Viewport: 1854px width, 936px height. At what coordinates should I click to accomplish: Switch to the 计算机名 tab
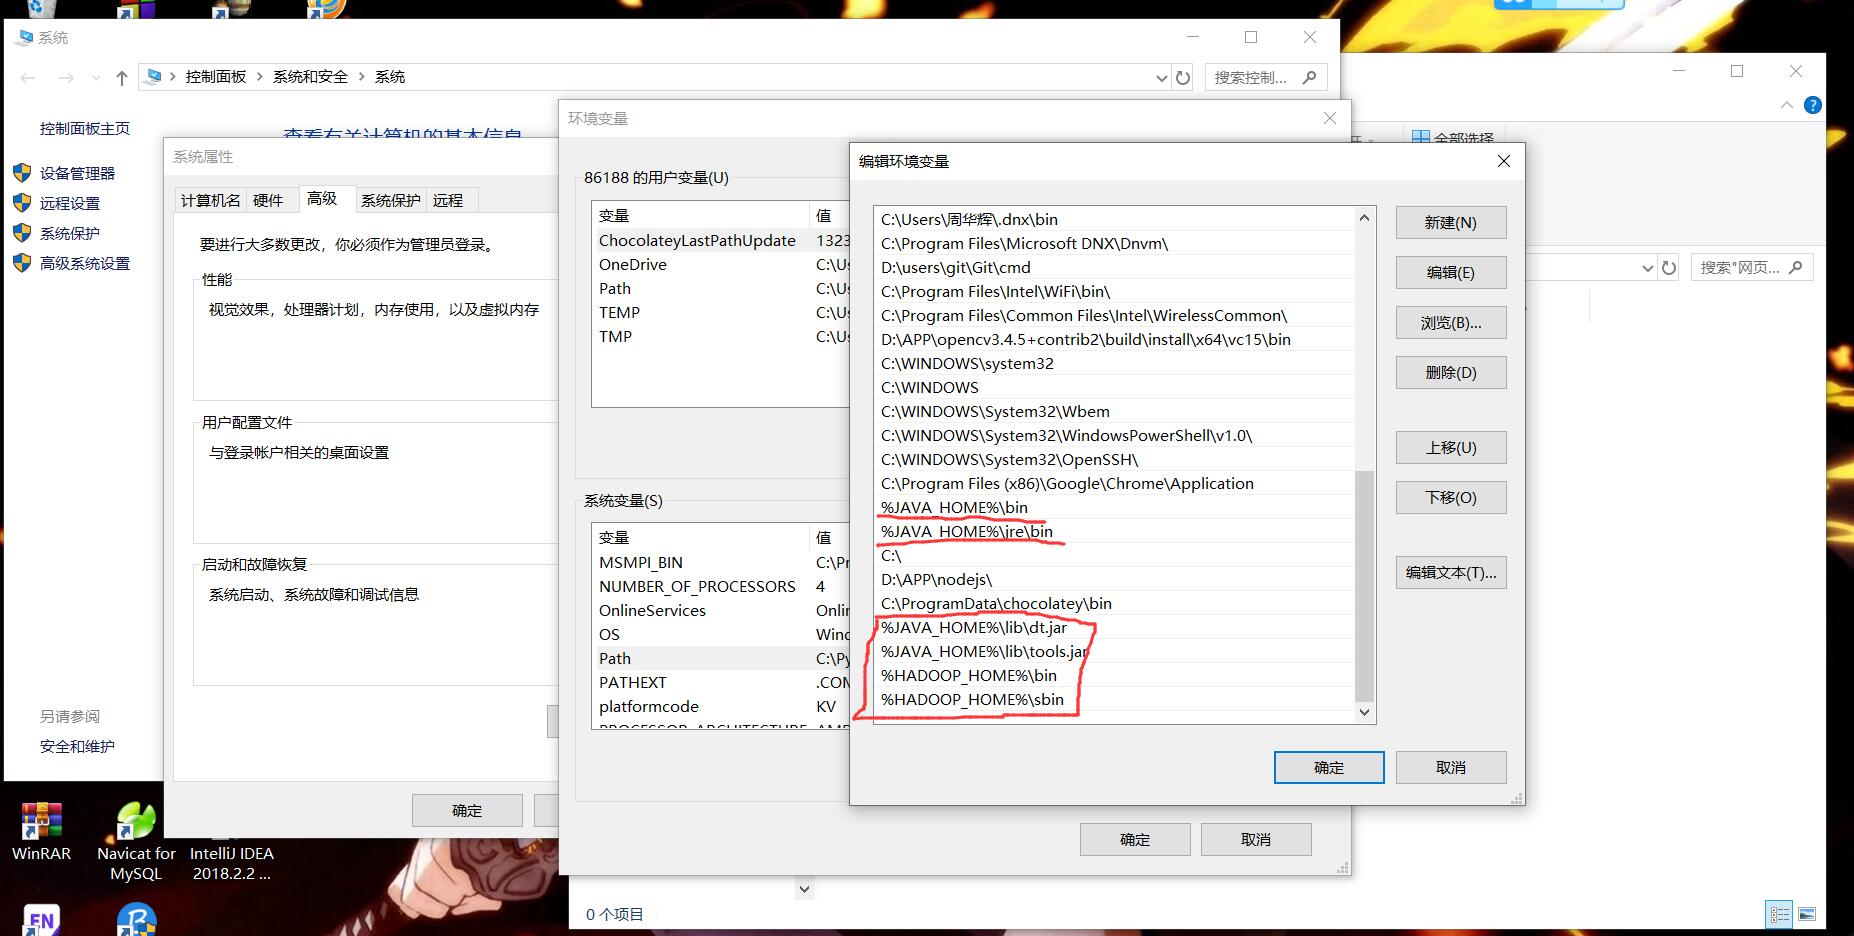[210, 200]
